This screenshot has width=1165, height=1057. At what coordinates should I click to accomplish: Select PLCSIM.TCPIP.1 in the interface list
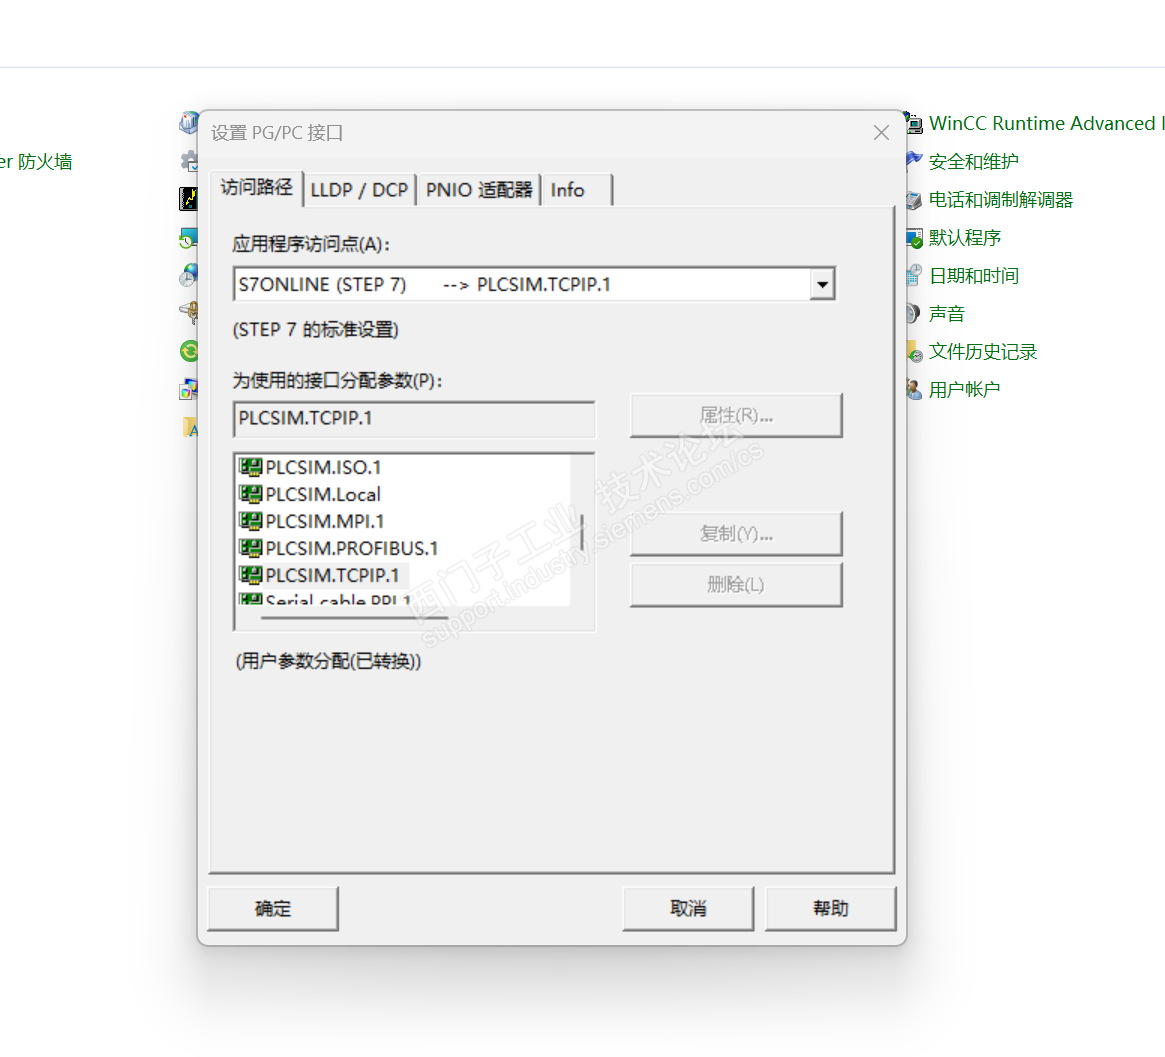point(332,575)
